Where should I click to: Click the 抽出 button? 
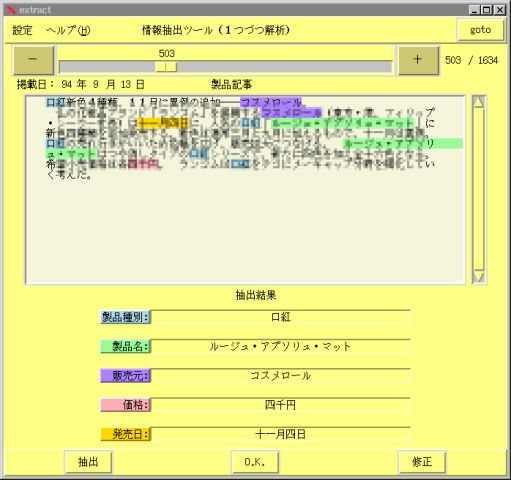tap(88, 462)
